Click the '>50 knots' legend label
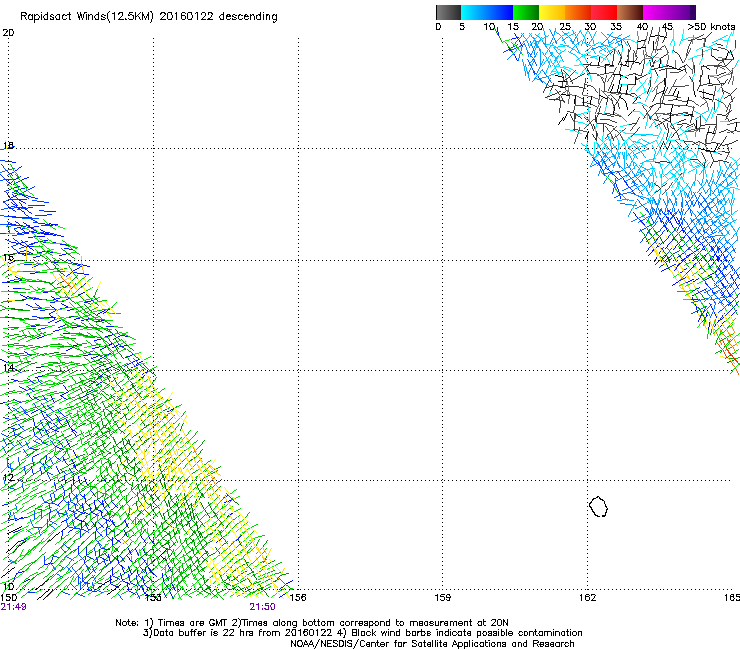This screenshot has width=740, height=650. tap(711, 27)
